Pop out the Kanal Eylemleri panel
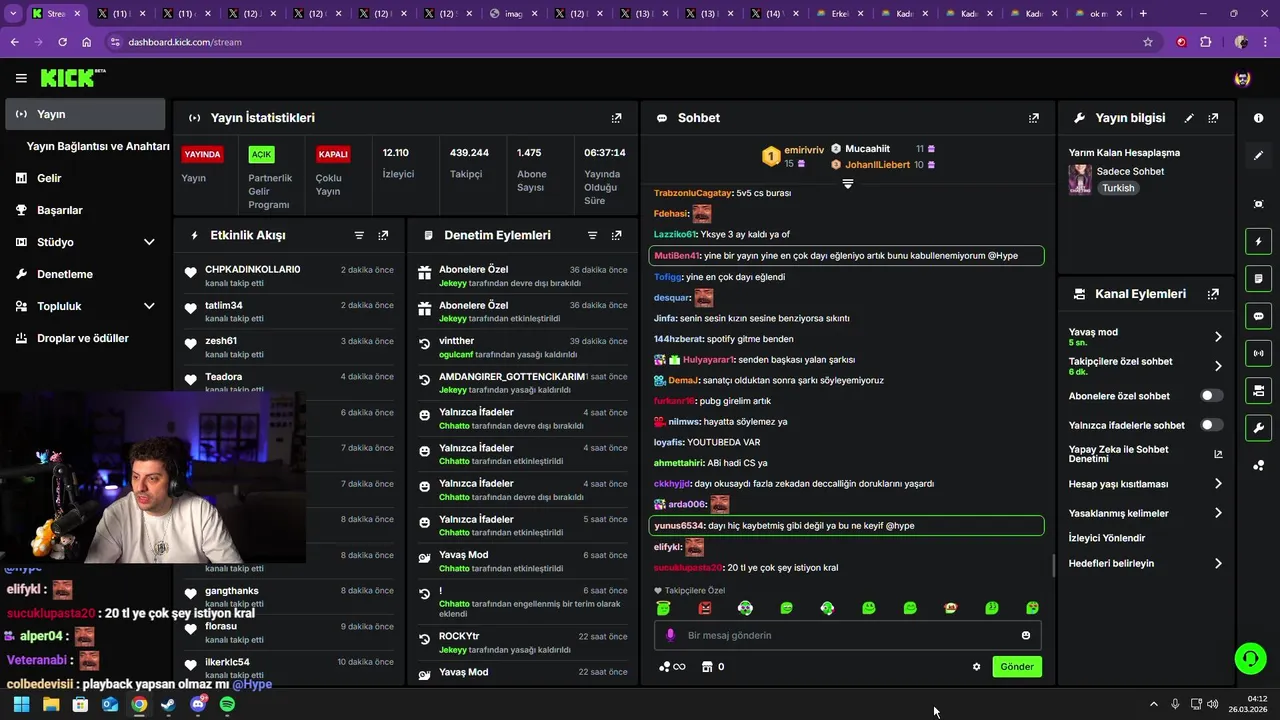Image resolution: width=1280 pixels, height=720 pixels. coord(1213,294)
